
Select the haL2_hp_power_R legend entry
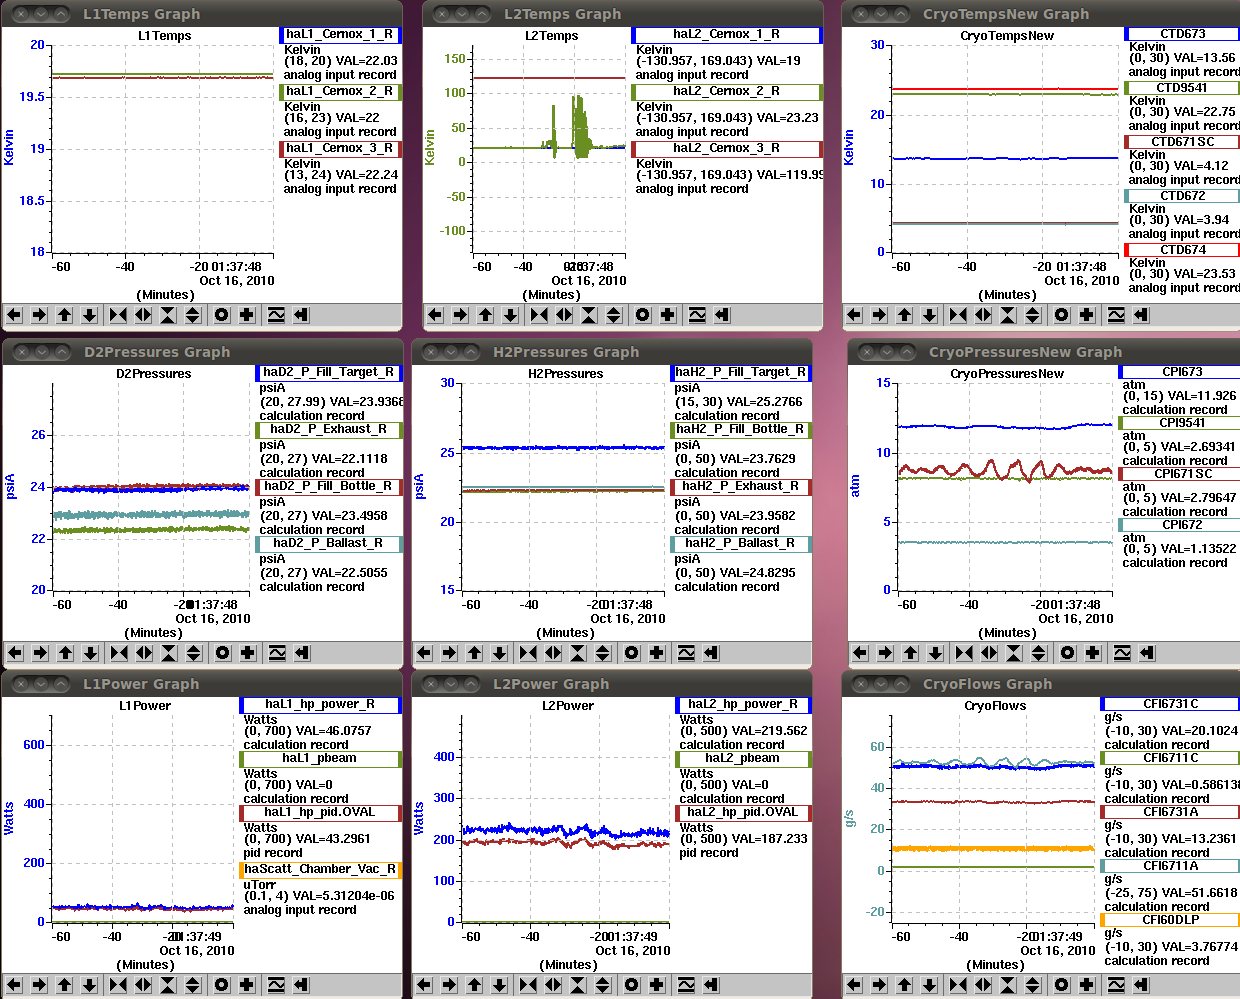[743, 704]
